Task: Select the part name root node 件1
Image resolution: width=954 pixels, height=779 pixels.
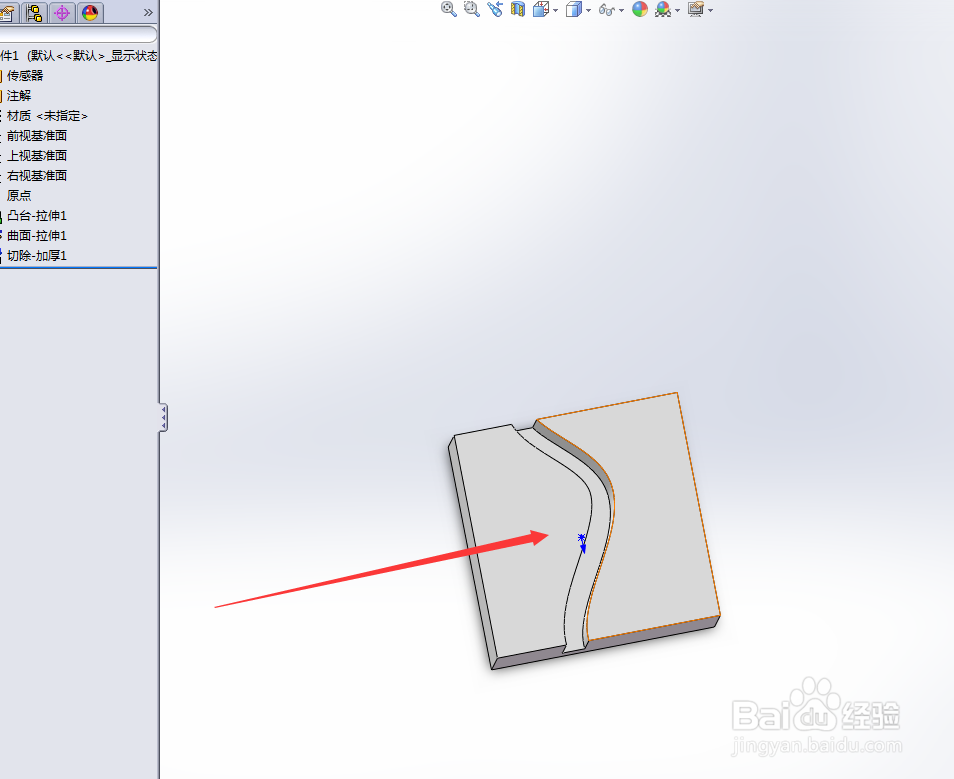Action: click(x=78, y=55)
